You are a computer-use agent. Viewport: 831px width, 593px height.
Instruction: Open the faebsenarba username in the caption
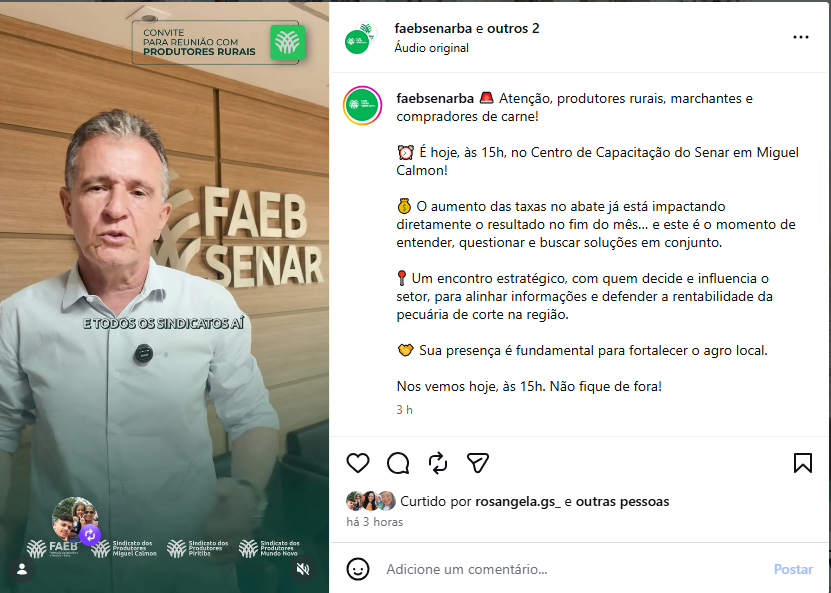[x=435, y=99]
